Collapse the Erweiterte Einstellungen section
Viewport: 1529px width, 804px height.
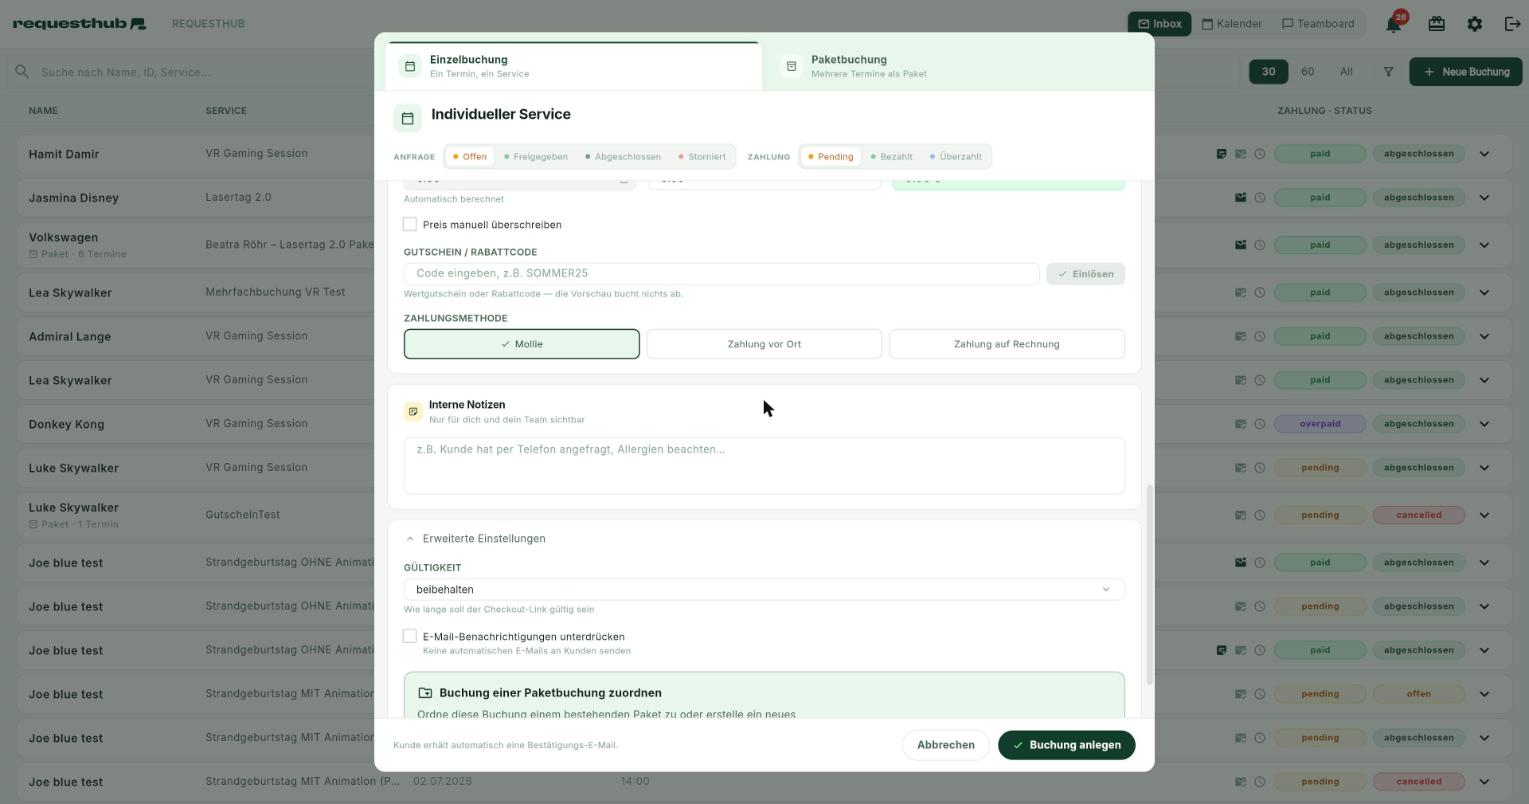coord(475,538)
